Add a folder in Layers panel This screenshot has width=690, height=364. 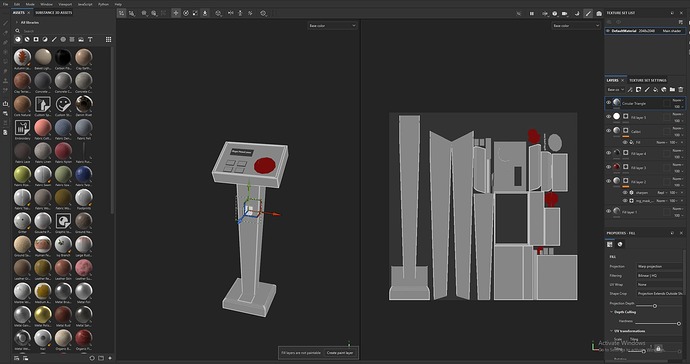[672, 90]
